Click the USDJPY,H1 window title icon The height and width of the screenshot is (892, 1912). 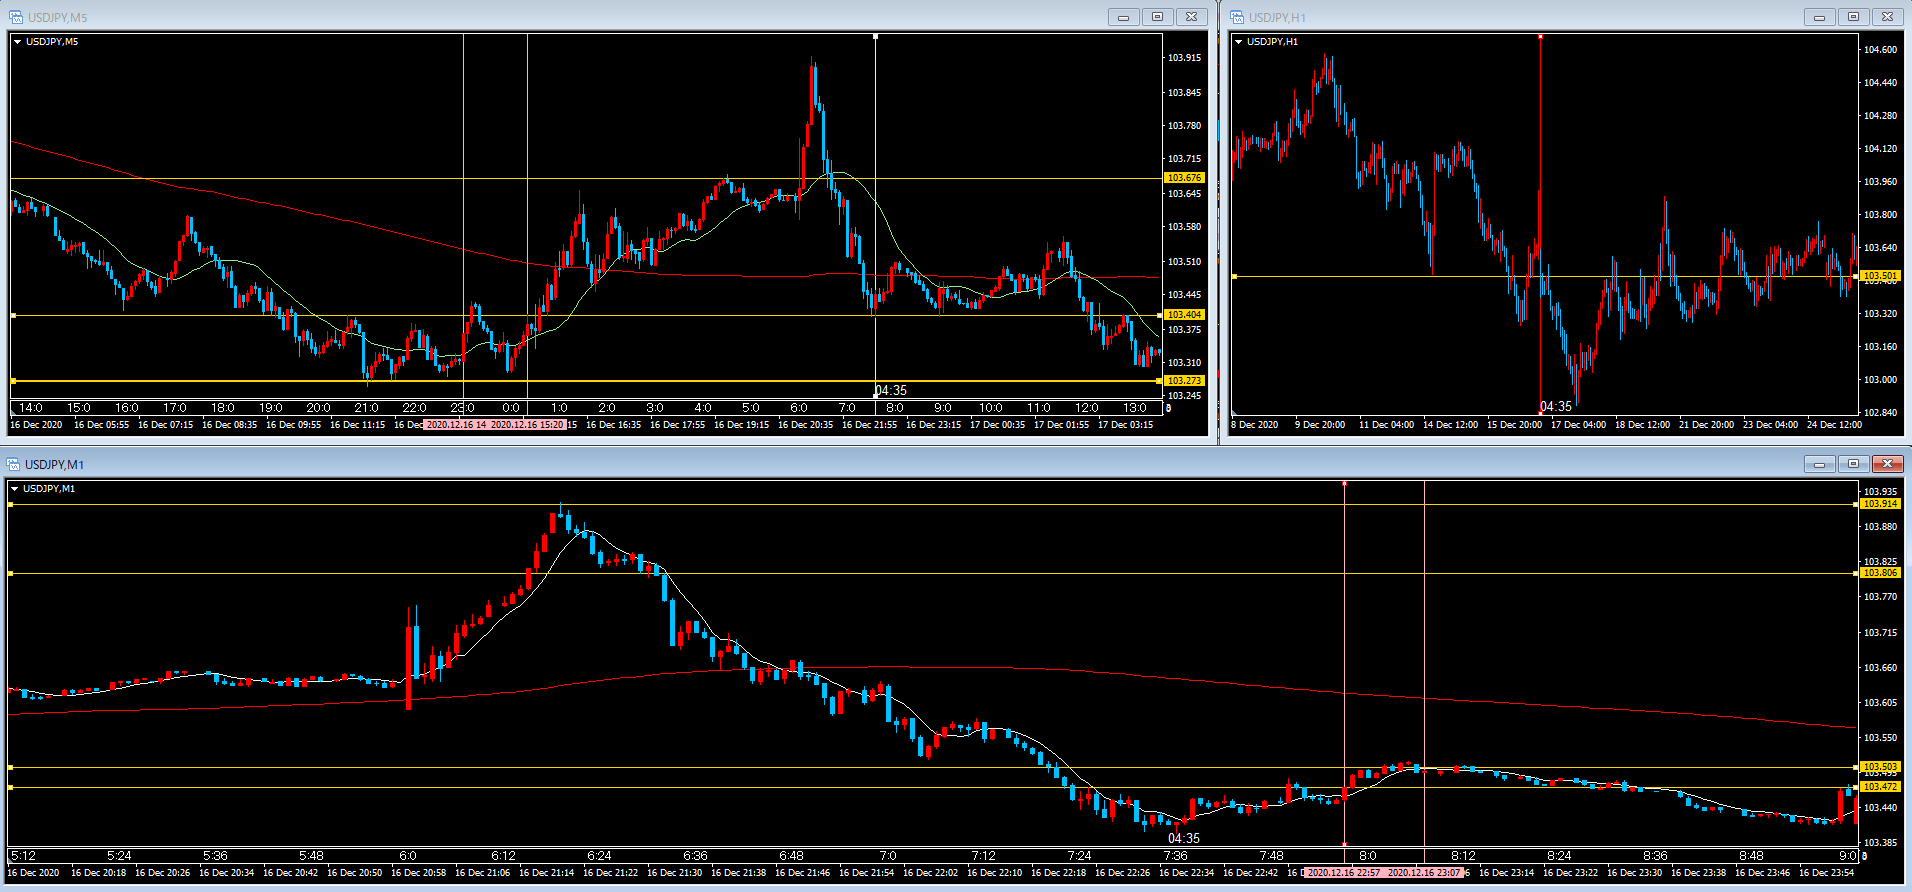point(1237,17)
